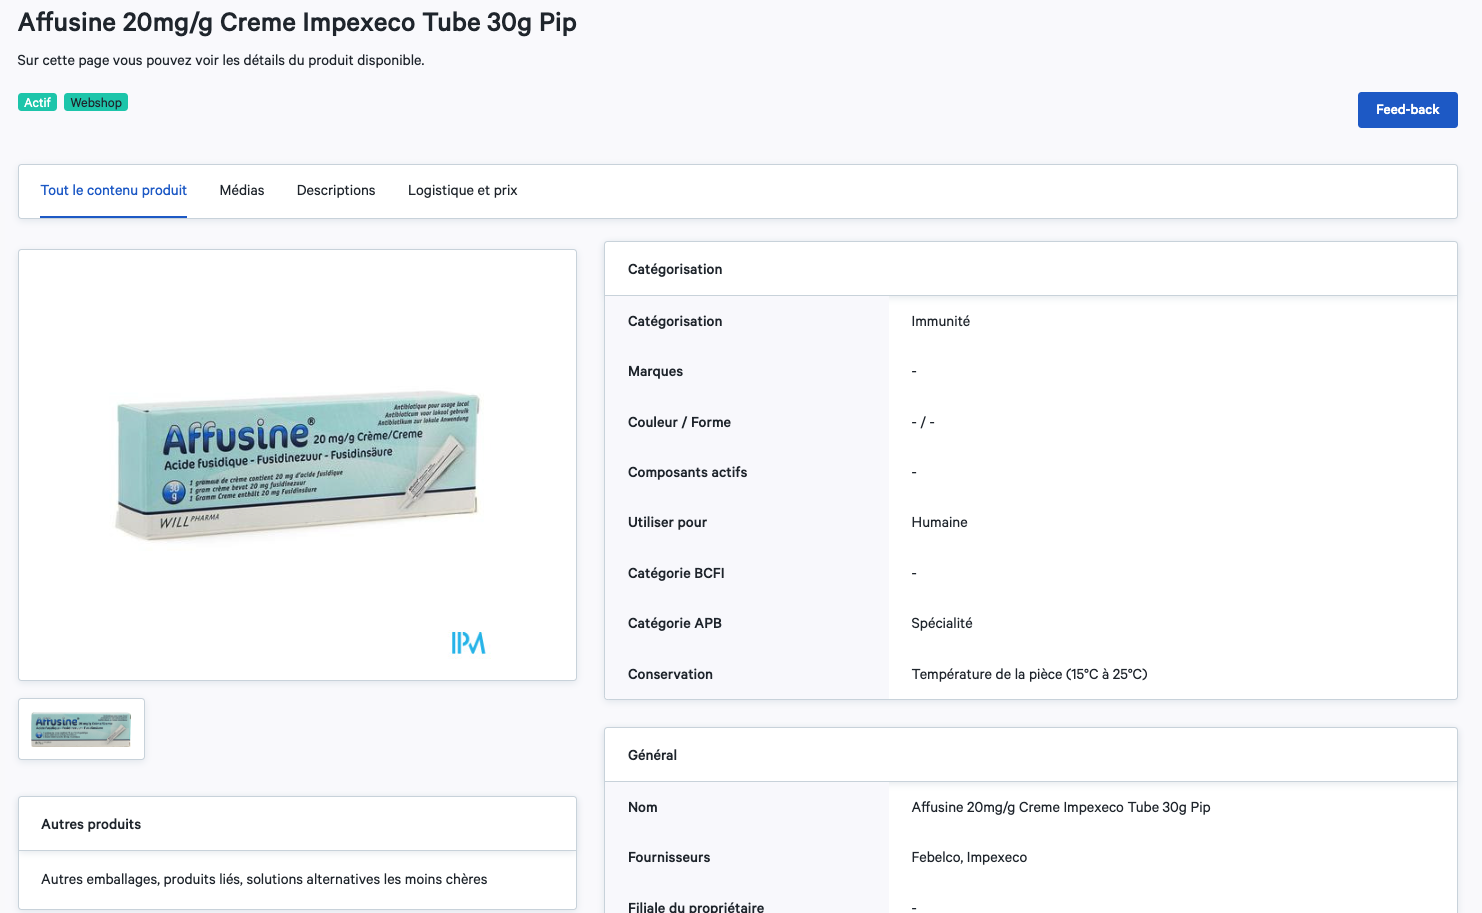Click the Filiale du propriétaire label
Viewport: 1482px width, 913px height.
pos(696,907)
